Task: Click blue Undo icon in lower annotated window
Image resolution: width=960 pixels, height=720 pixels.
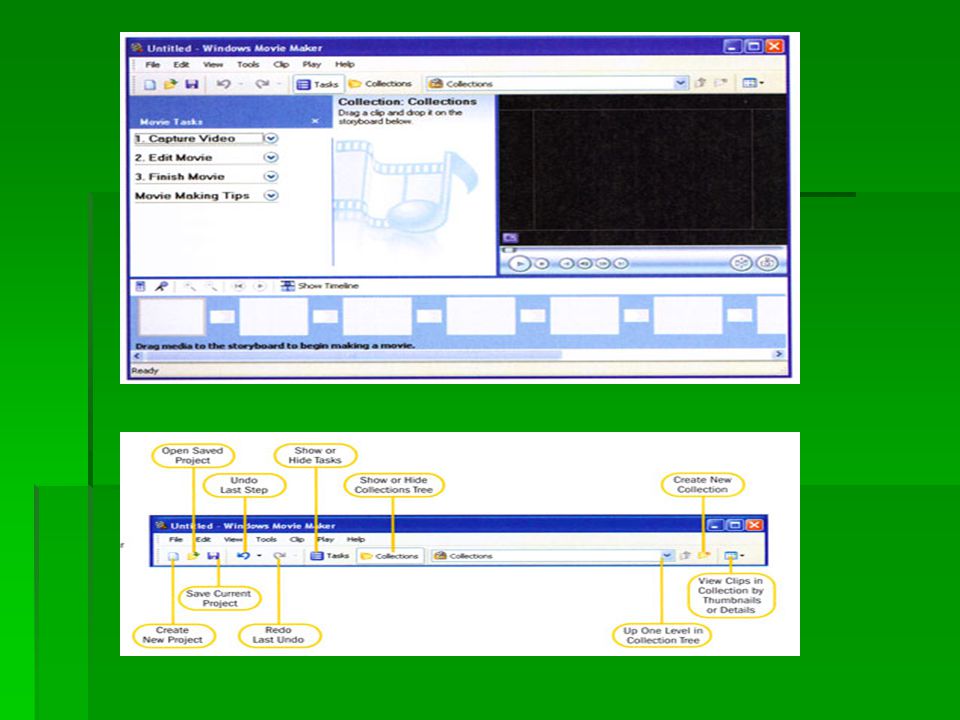Action: 243,556
